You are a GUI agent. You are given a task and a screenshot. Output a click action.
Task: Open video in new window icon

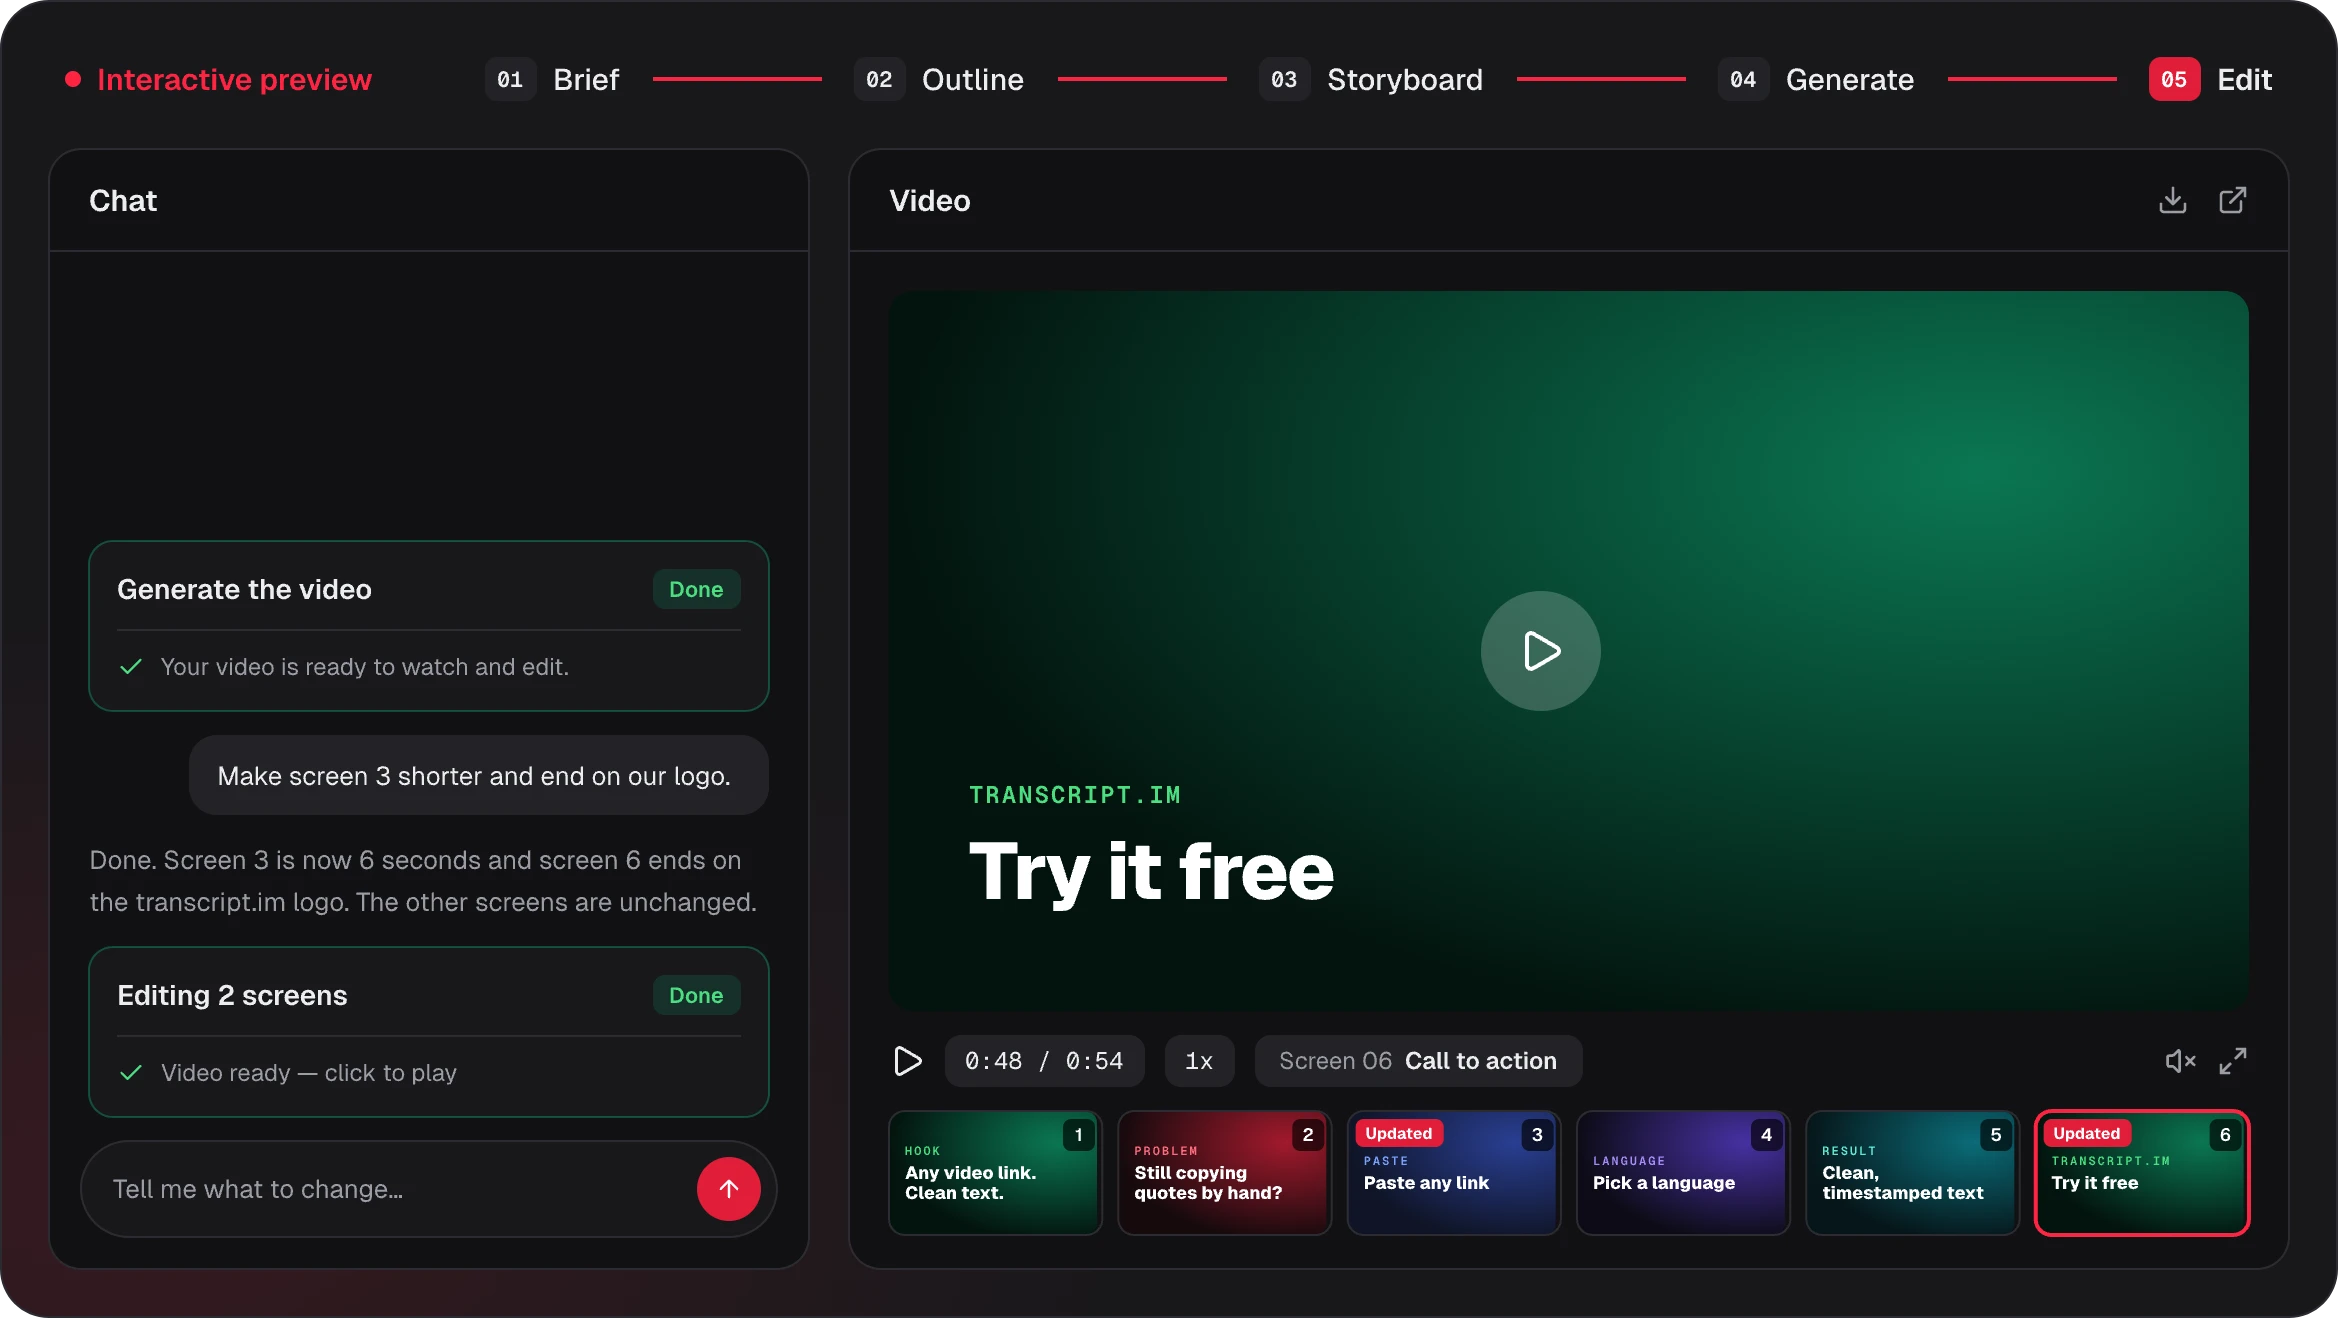tap(2232, 200)
